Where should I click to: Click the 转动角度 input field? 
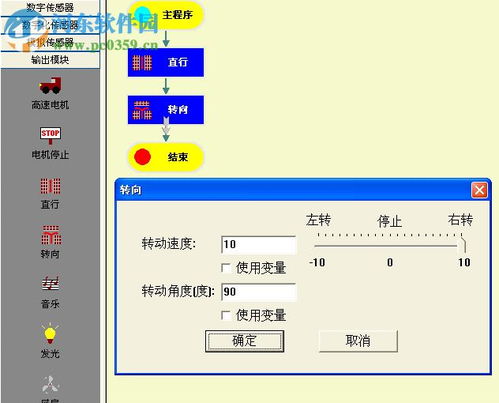[258, 292]
